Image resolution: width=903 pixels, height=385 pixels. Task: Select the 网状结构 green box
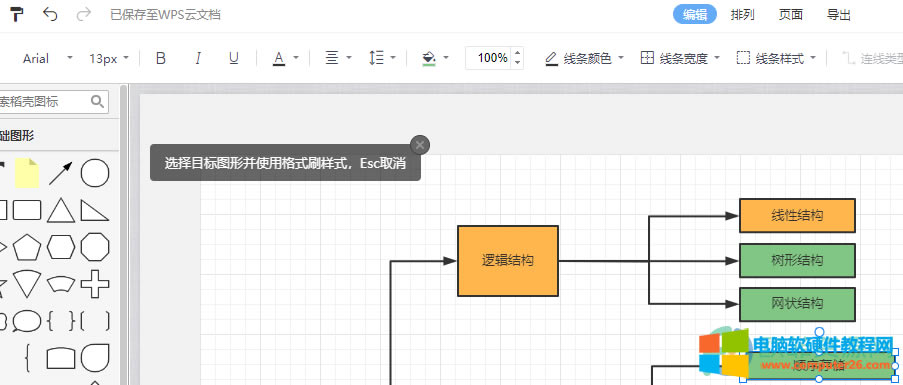797,304
